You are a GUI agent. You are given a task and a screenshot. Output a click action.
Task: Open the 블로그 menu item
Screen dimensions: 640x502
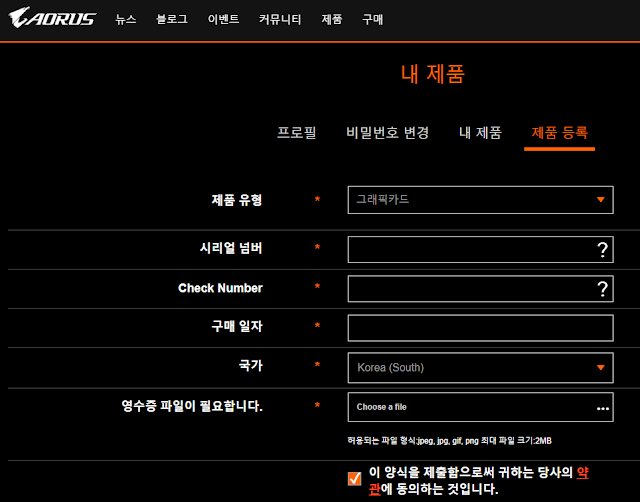click(172, 19)
